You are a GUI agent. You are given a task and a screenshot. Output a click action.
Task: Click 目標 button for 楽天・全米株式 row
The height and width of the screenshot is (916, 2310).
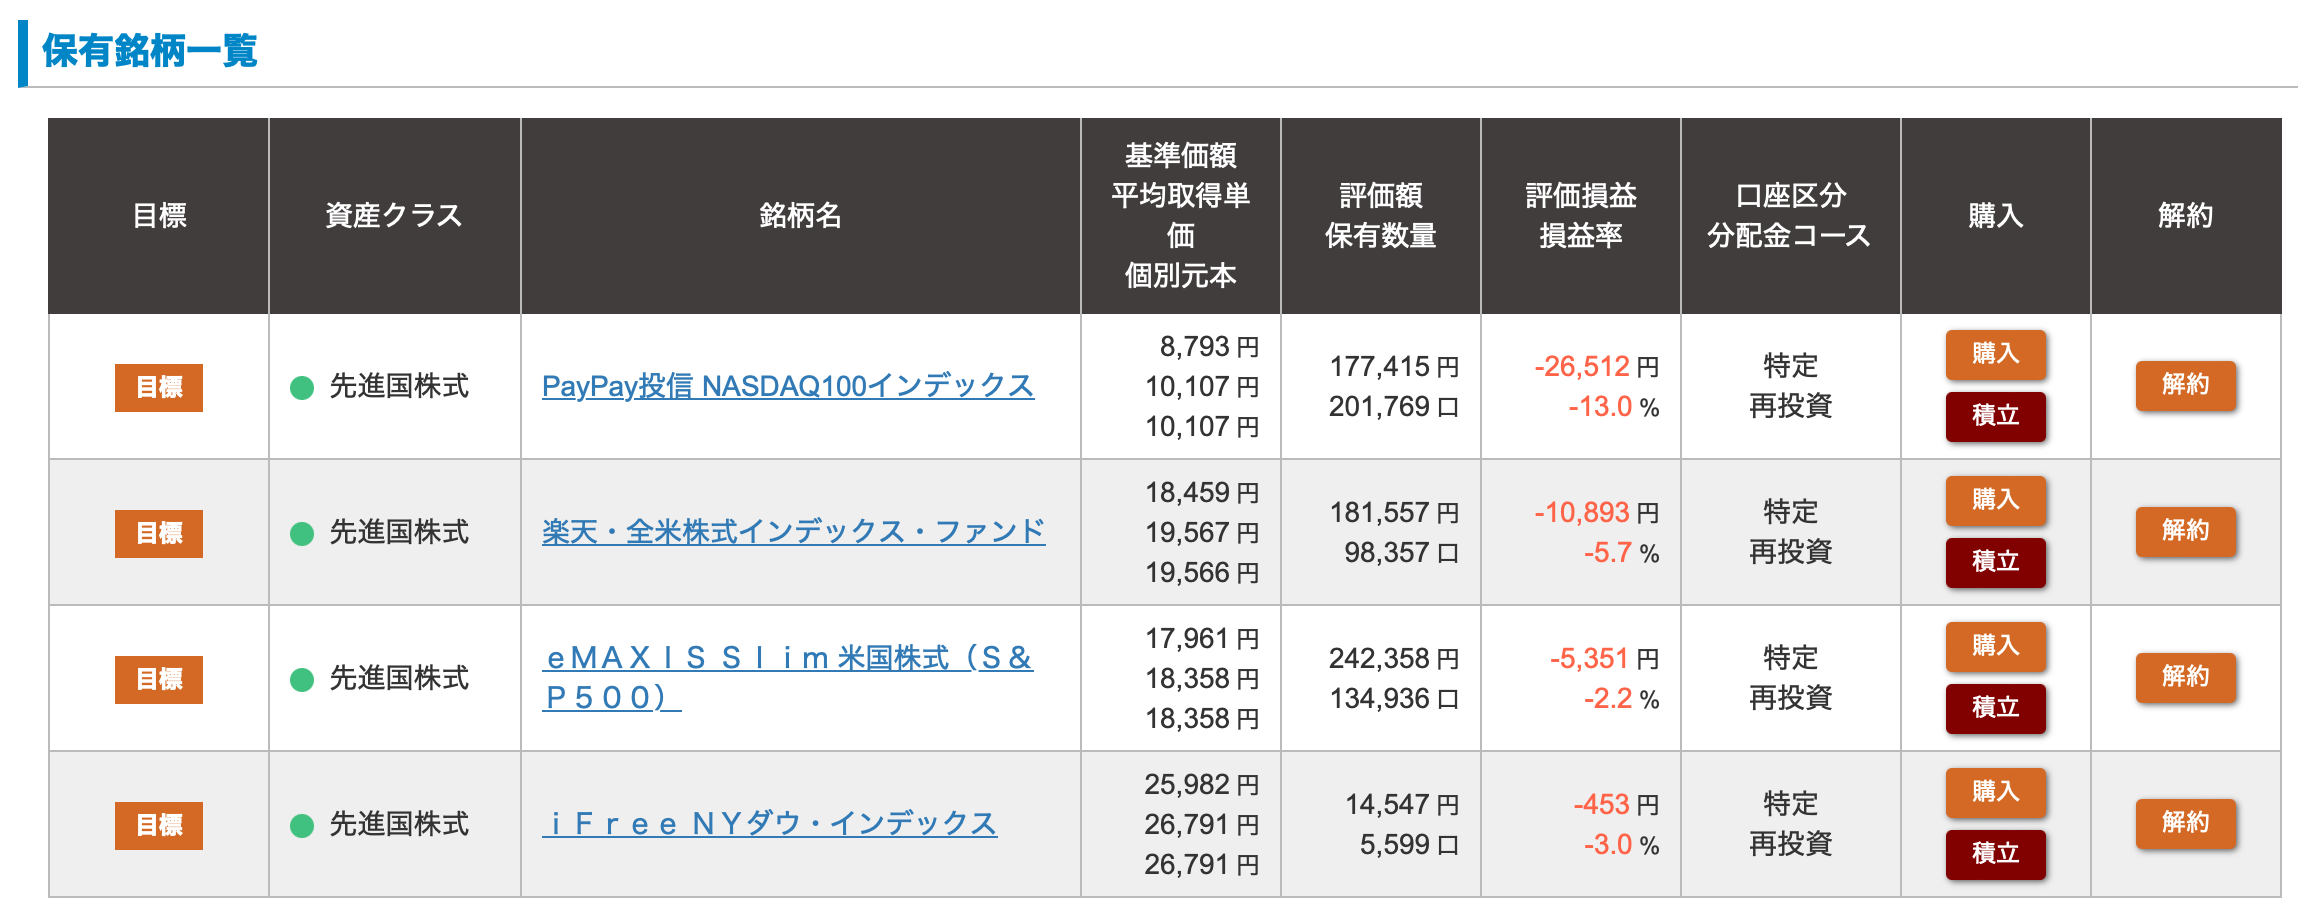159,533
